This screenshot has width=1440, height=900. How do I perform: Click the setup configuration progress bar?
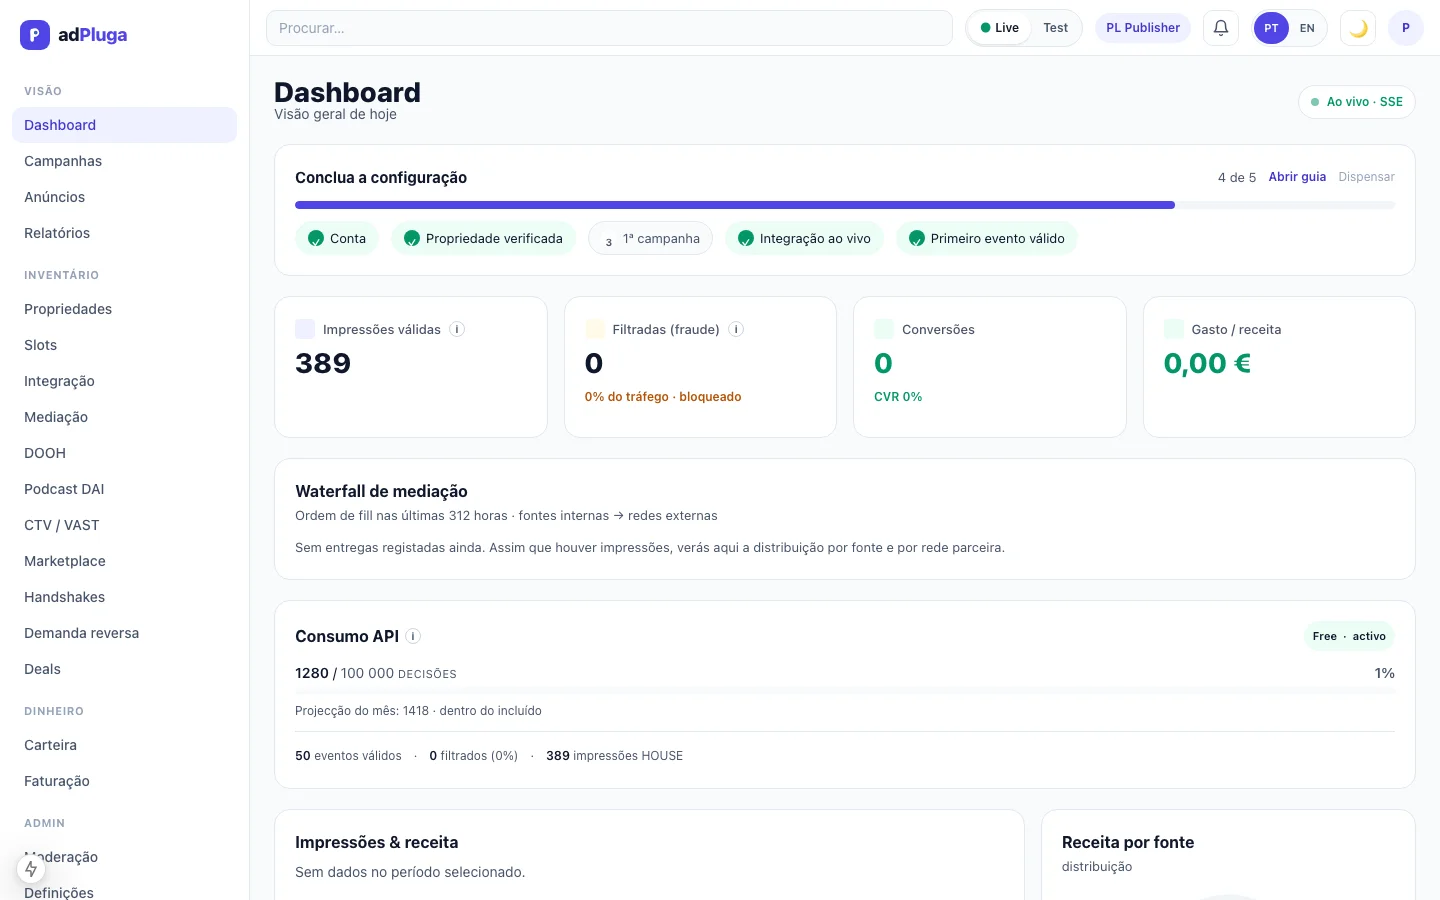point(845,205)
